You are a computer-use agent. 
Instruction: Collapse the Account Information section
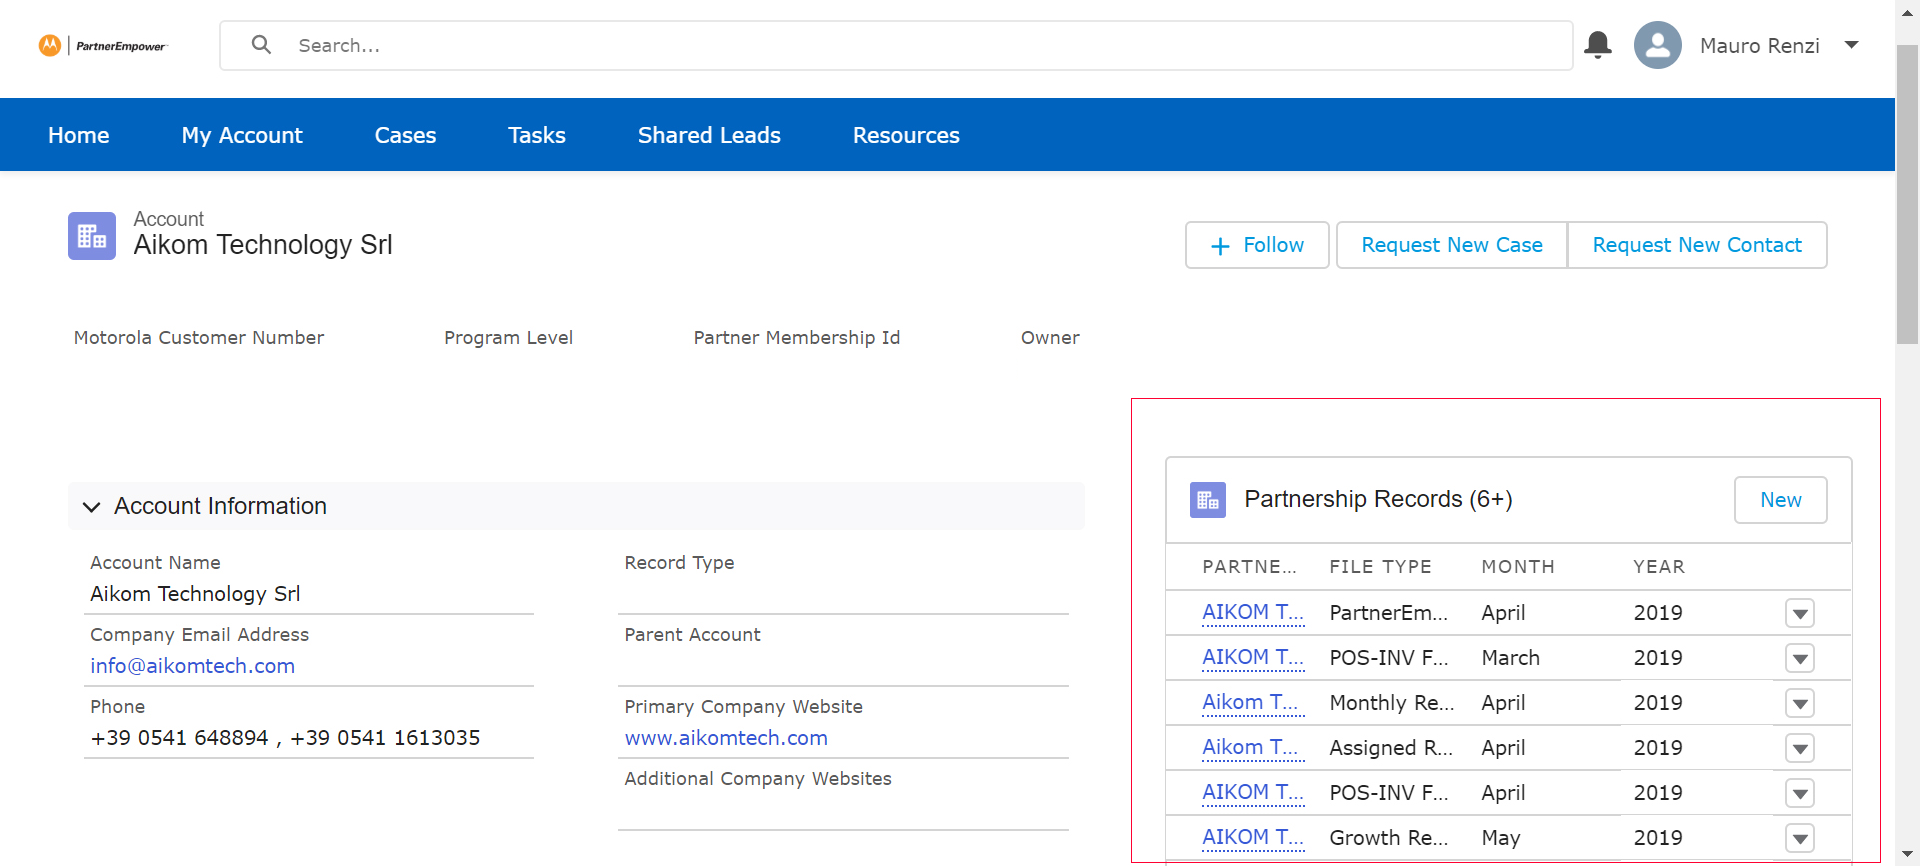(x=92, y=507)
